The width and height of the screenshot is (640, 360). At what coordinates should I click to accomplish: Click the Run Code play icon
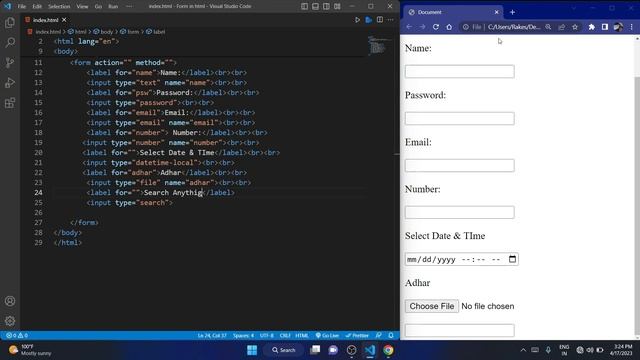point(357,20)
